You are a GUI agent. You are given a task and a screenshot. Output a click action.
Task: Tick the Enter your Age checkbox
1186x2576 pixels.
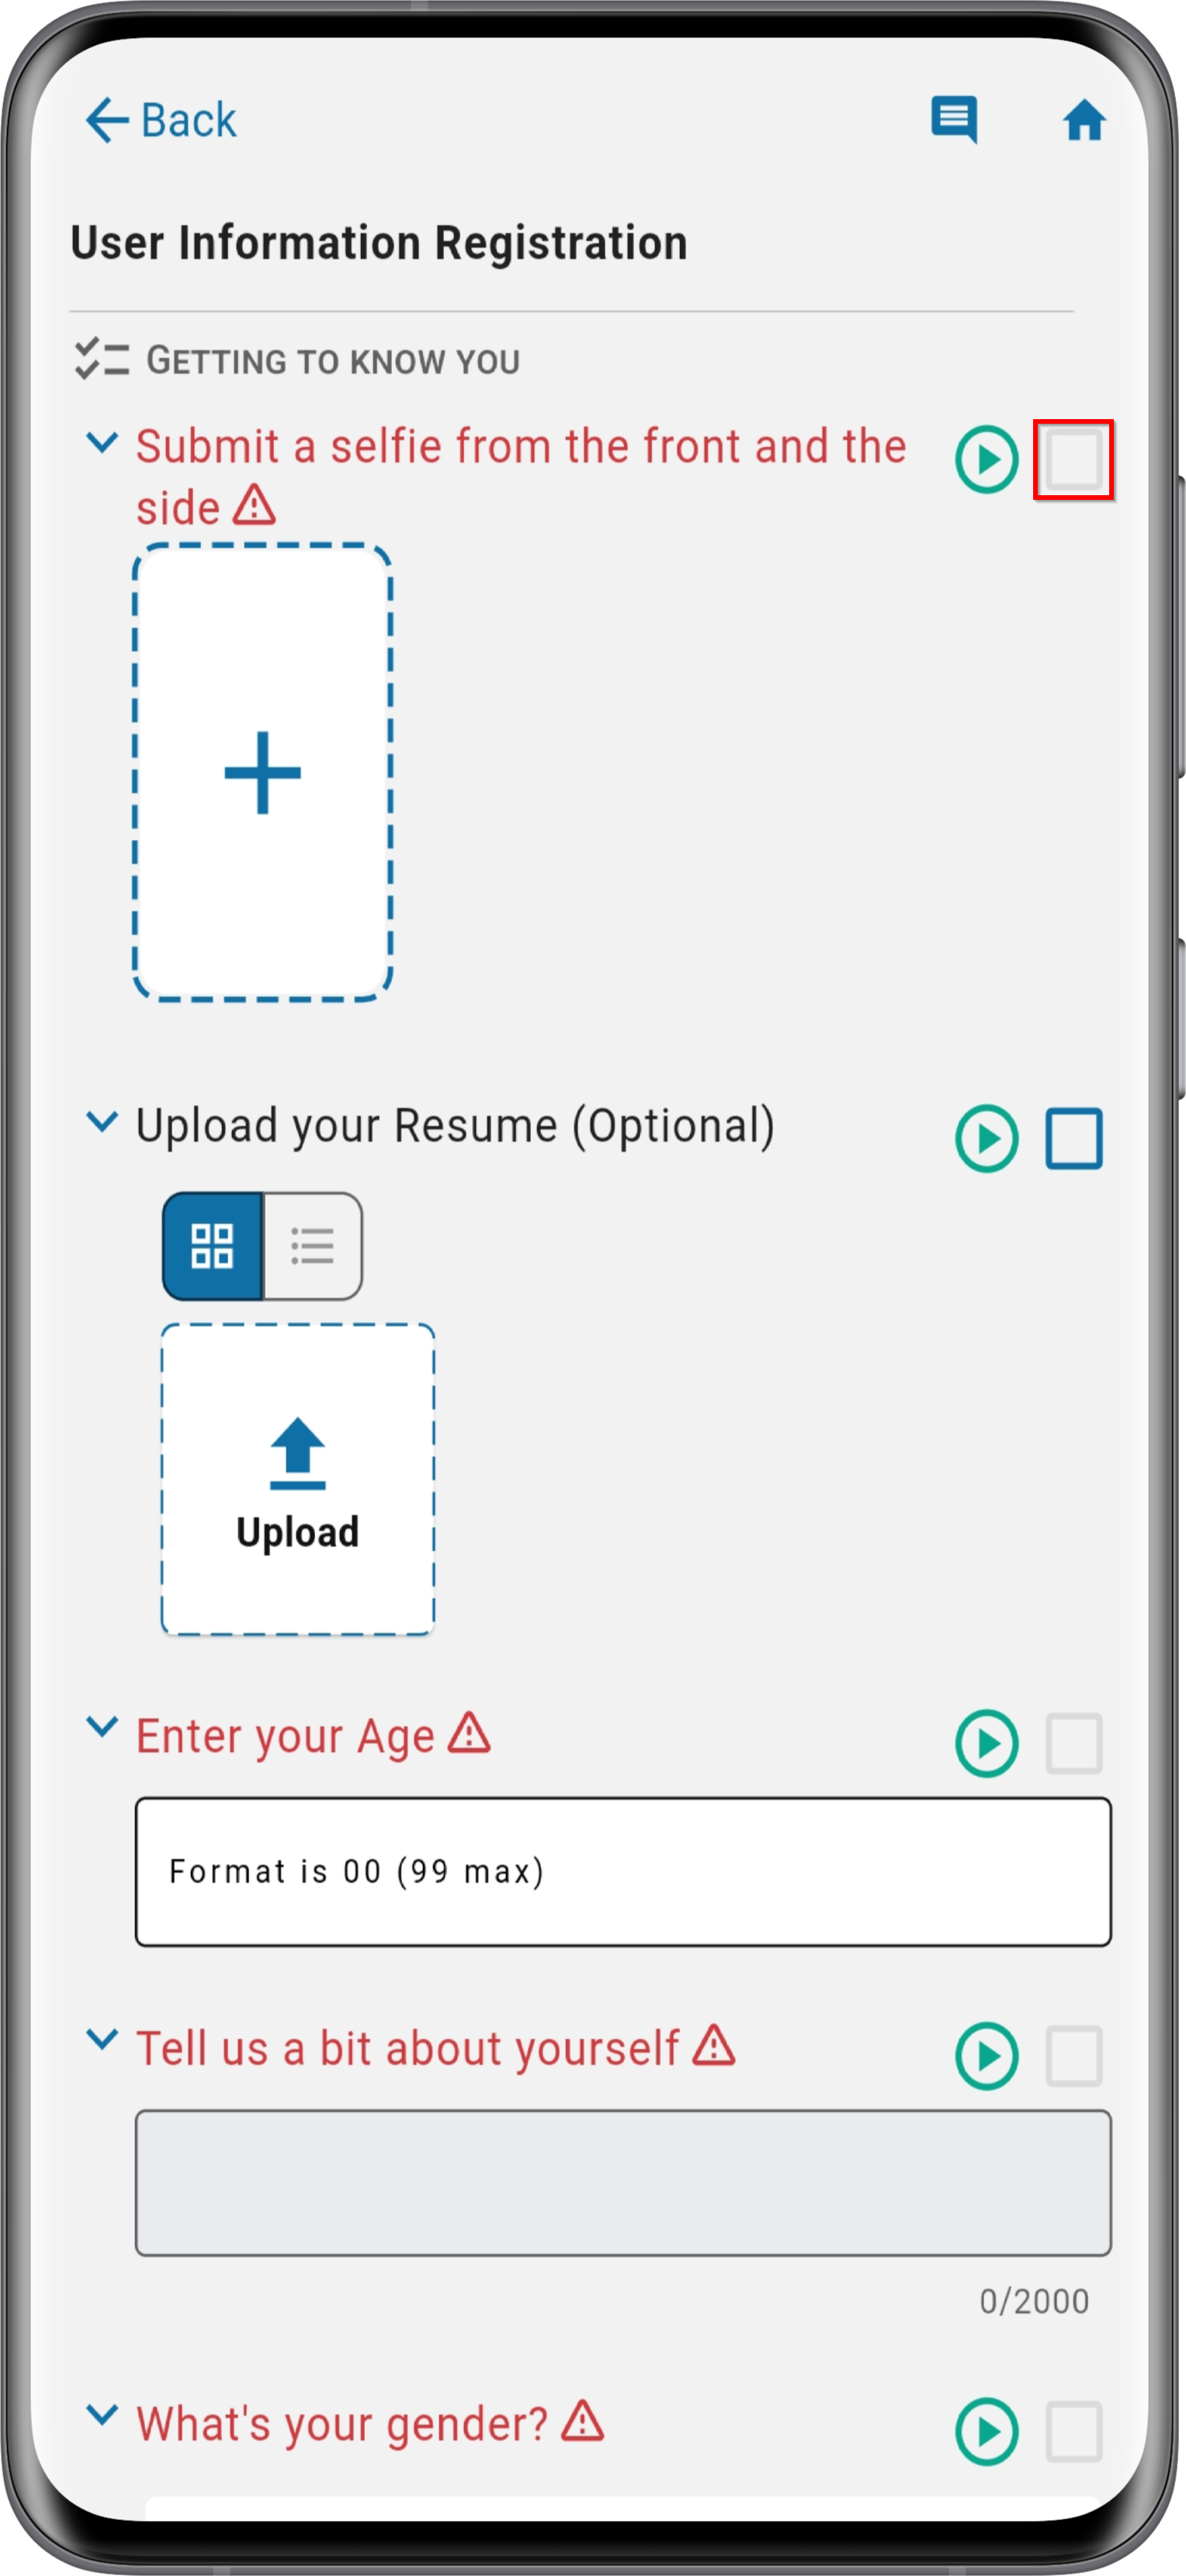click(x=1074, y=1744)
